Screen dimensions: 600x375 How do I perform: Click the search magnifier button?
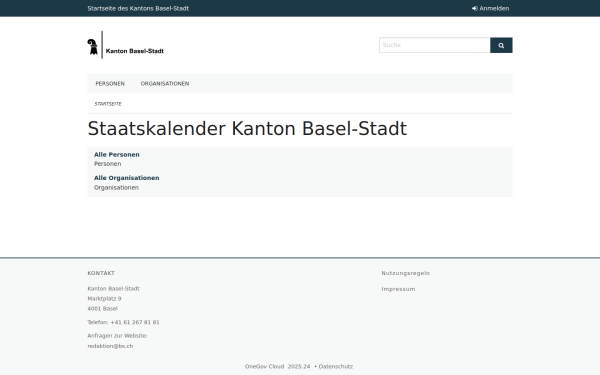click(x=501, y=45)
